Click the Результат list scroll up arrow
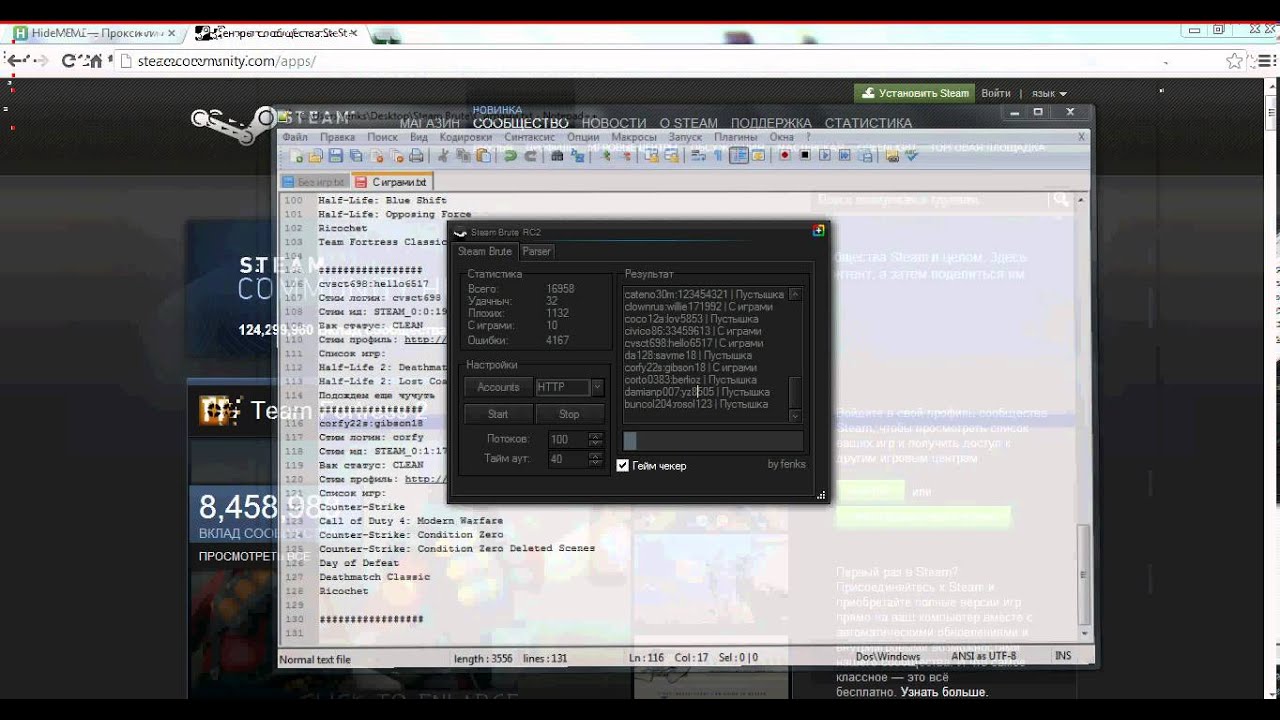The height and width of the screenshot is (720, 1280). click(795, 294)
